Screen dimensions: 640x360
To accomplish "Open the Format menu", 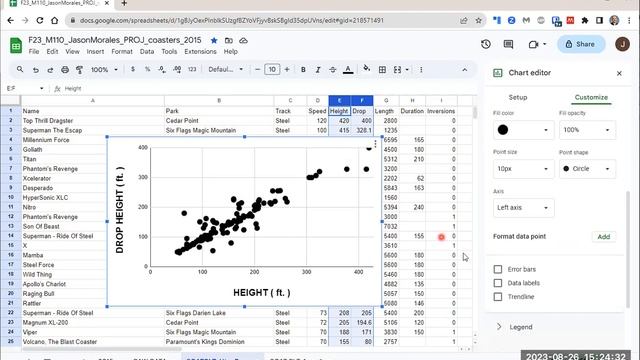I will (122, 52).
